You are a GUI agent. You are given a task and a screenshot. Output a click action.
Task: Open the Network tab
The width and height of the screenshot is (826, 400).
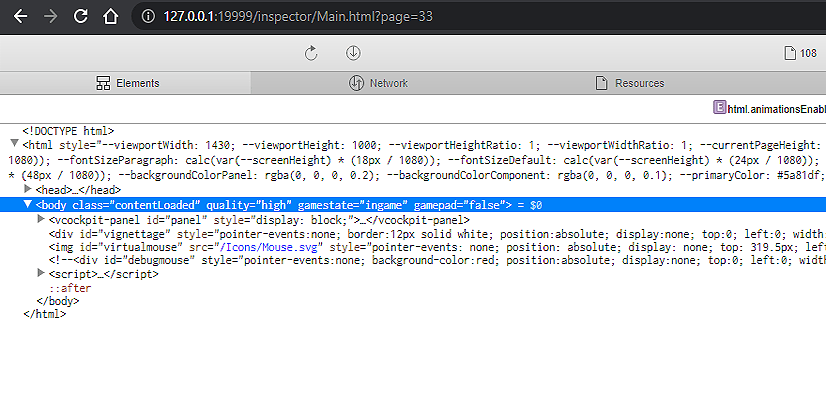pos(378,83)
